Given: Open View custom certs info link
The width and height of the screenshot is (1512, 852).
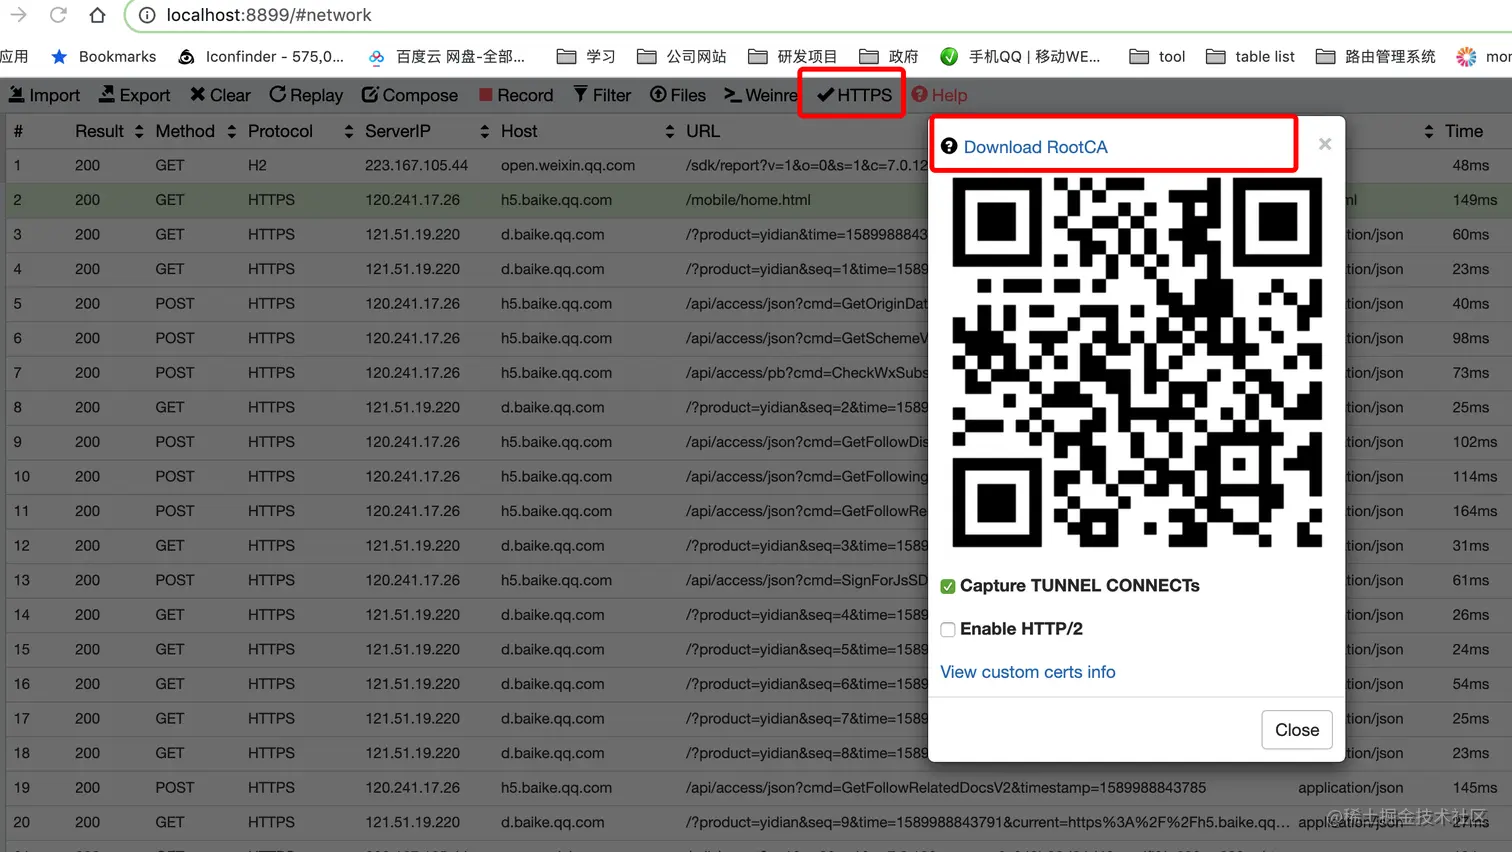Looking at the screenshot, I should pyautogui.click(x=1028, y=672).
